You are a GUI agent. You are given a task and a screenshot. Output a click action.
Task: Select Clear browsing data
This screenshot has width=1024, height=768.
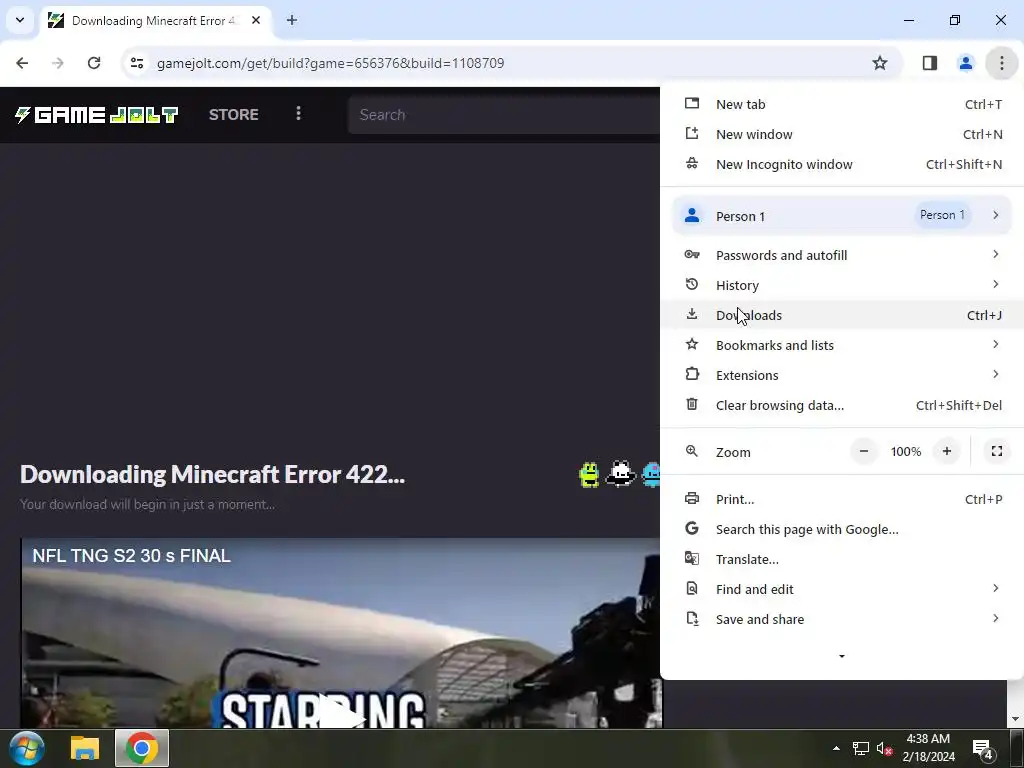(x=842, y=406)
